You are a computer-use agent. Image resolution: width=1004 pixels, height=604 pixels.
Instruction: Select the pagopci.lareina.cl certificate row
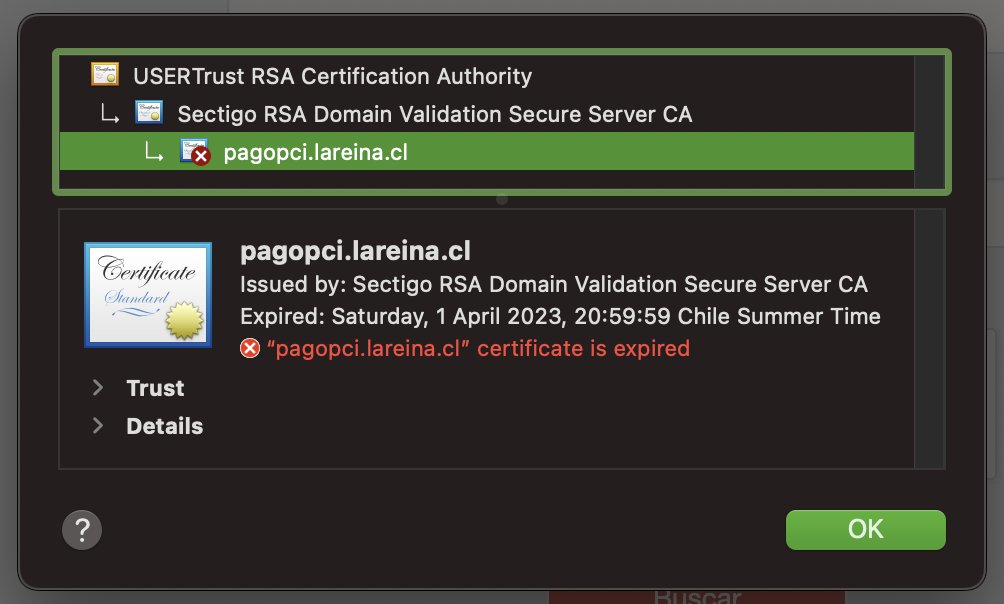(x=487, y=151)
